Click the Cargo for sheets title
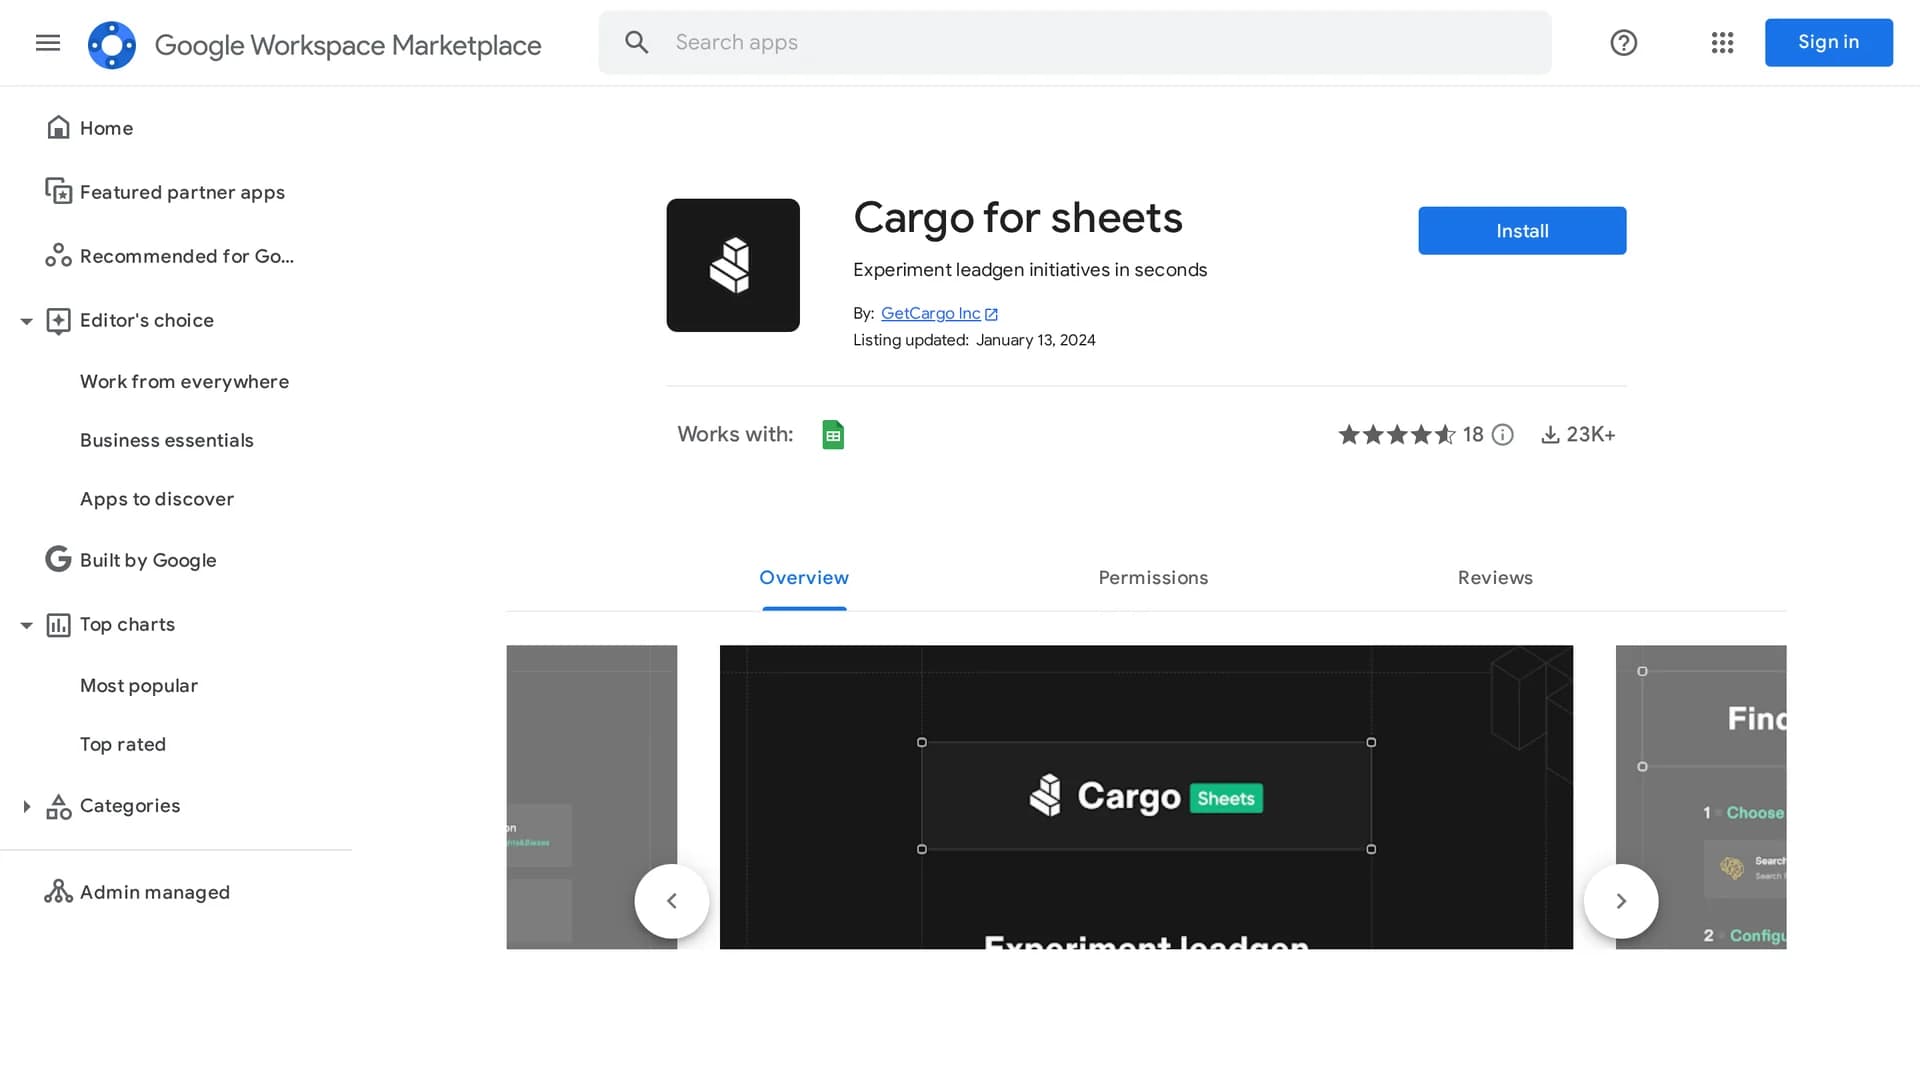The width and height of the screenshot is (1920, 1080). pyautogui.click(x=1018, y=218)
